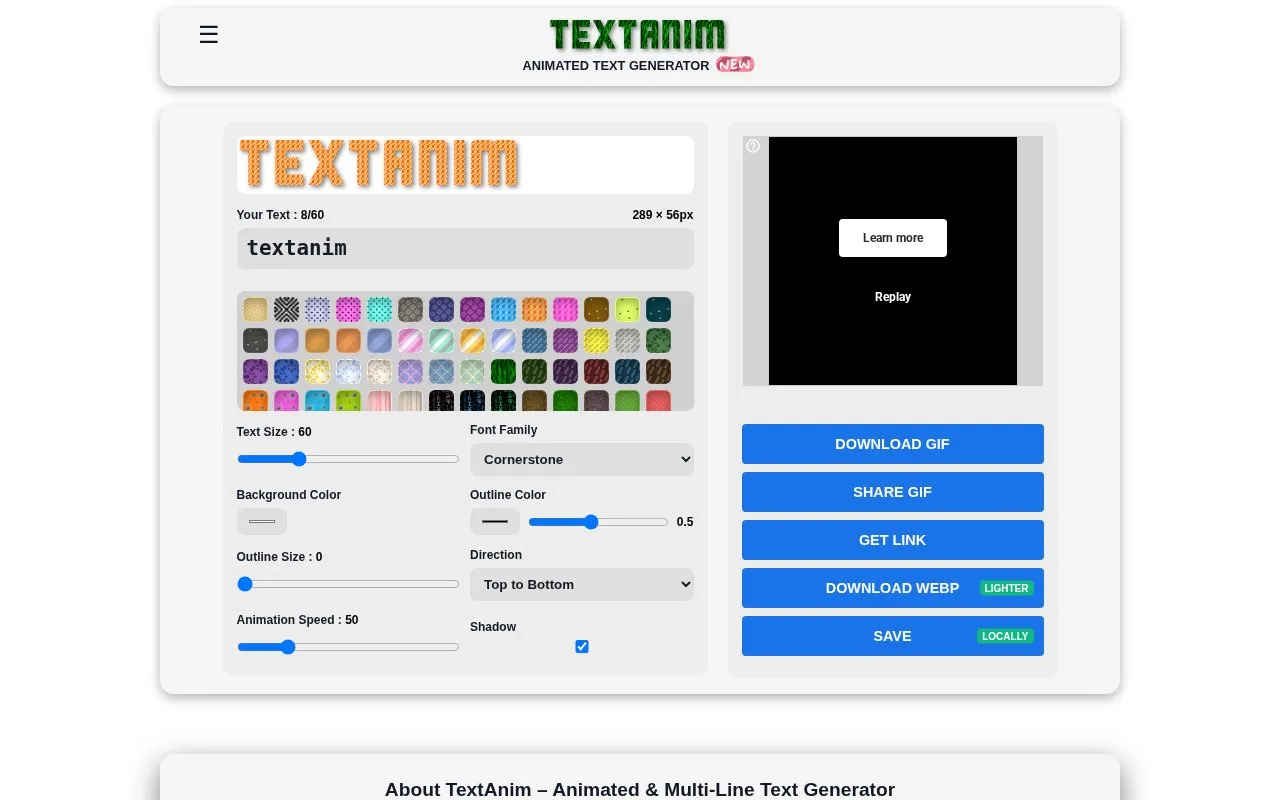Pick the dark red slashed texture

coord(596,371)
